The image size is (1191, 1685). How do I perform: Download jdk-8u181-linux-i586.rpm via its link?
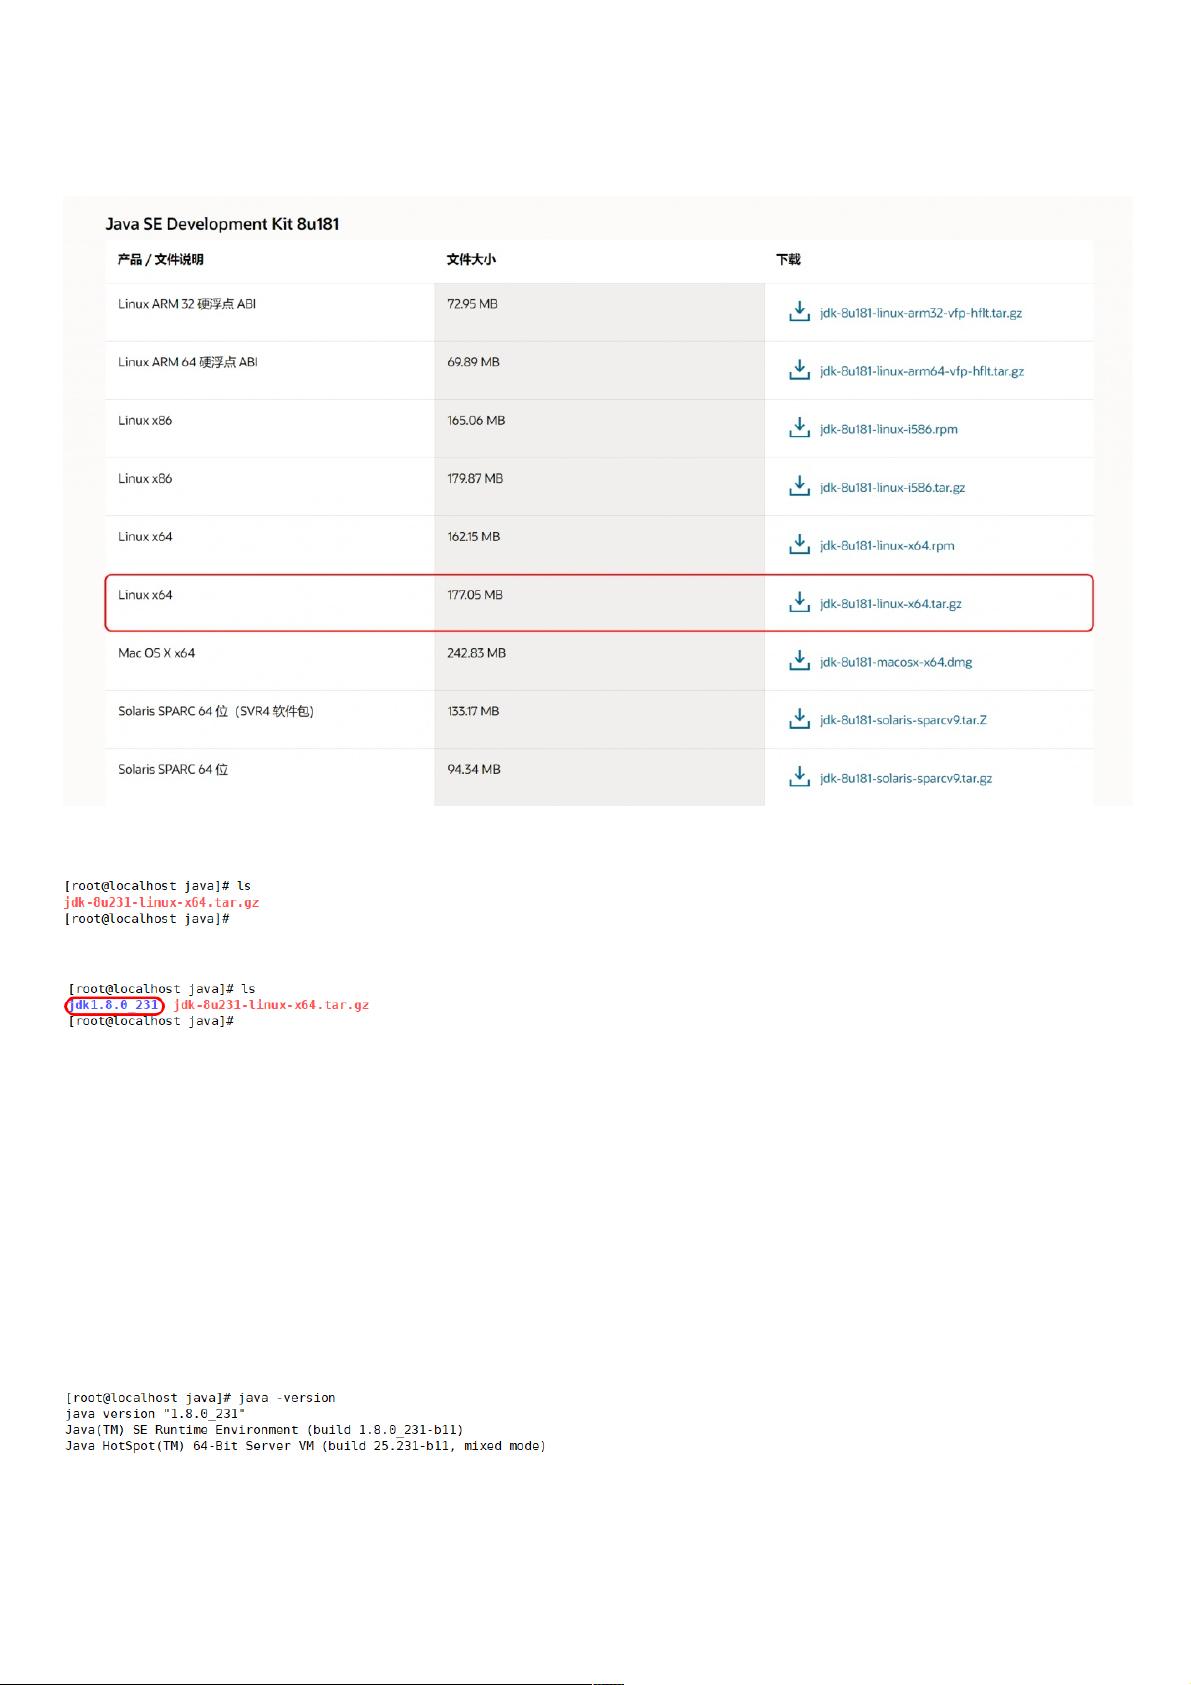click(x=889, y=429)
